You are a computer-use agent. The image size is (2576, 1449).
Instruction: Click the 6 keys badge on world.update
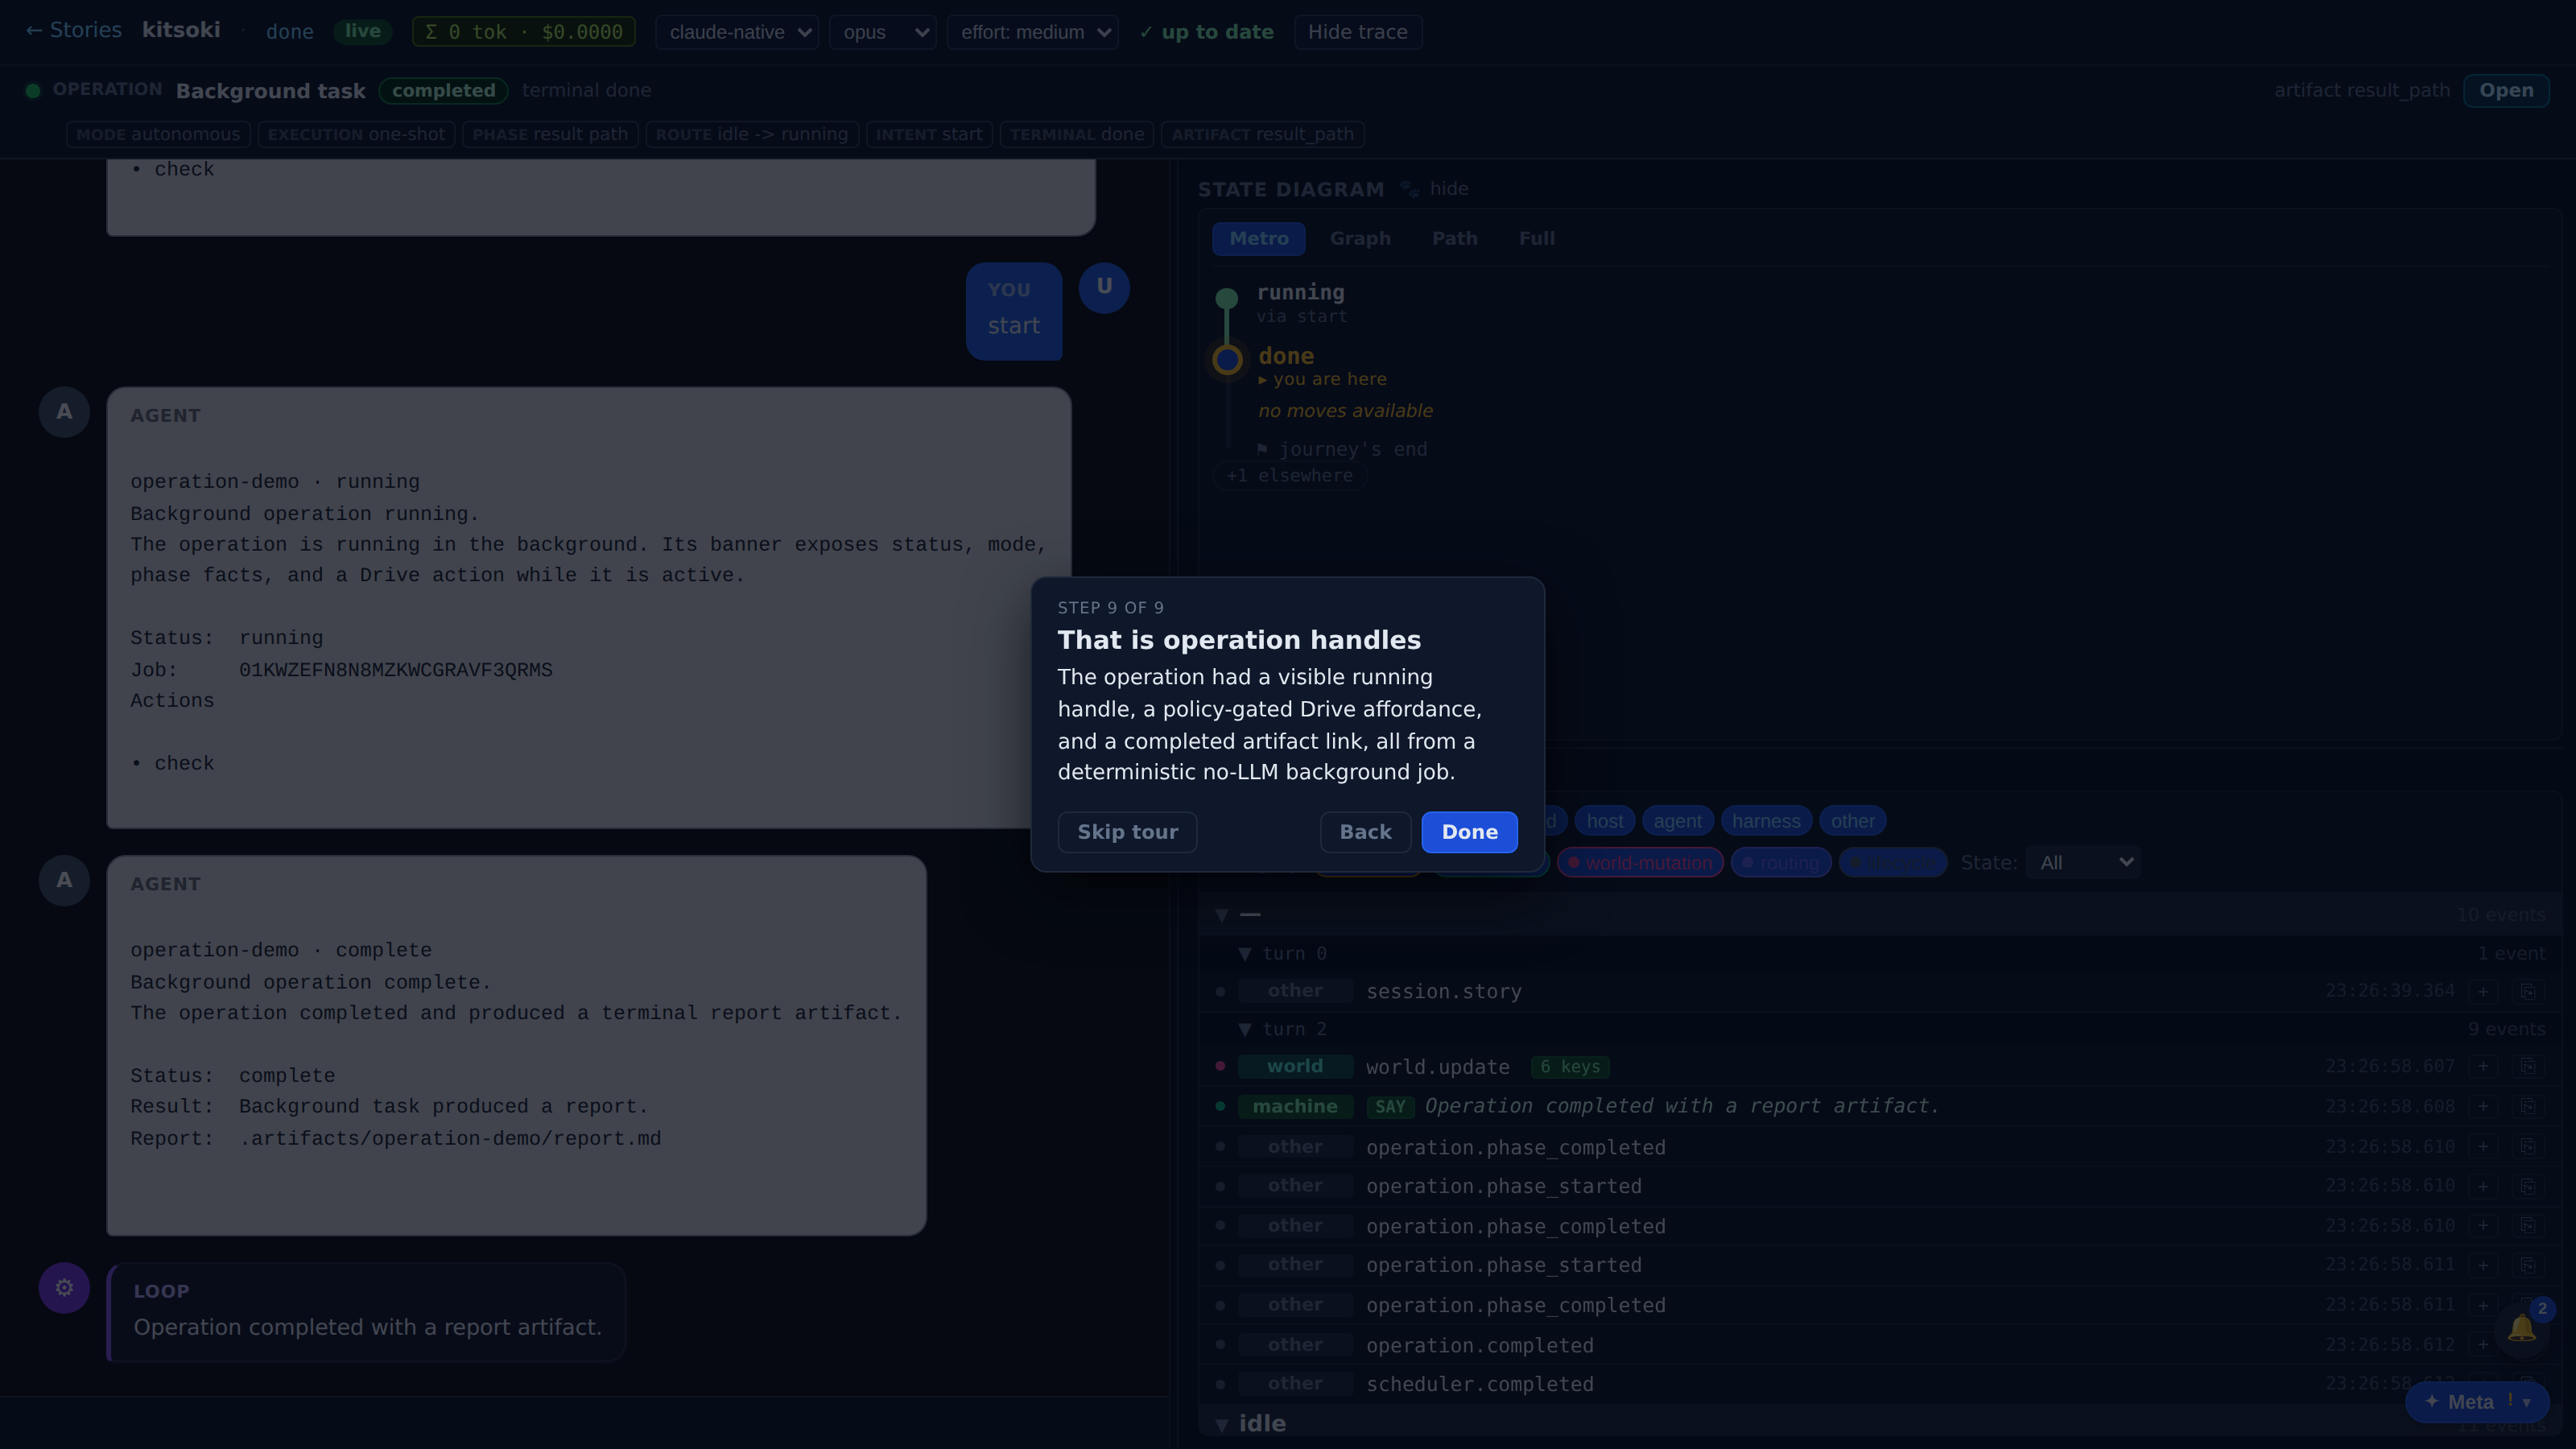click(x=1570, y=1067)
